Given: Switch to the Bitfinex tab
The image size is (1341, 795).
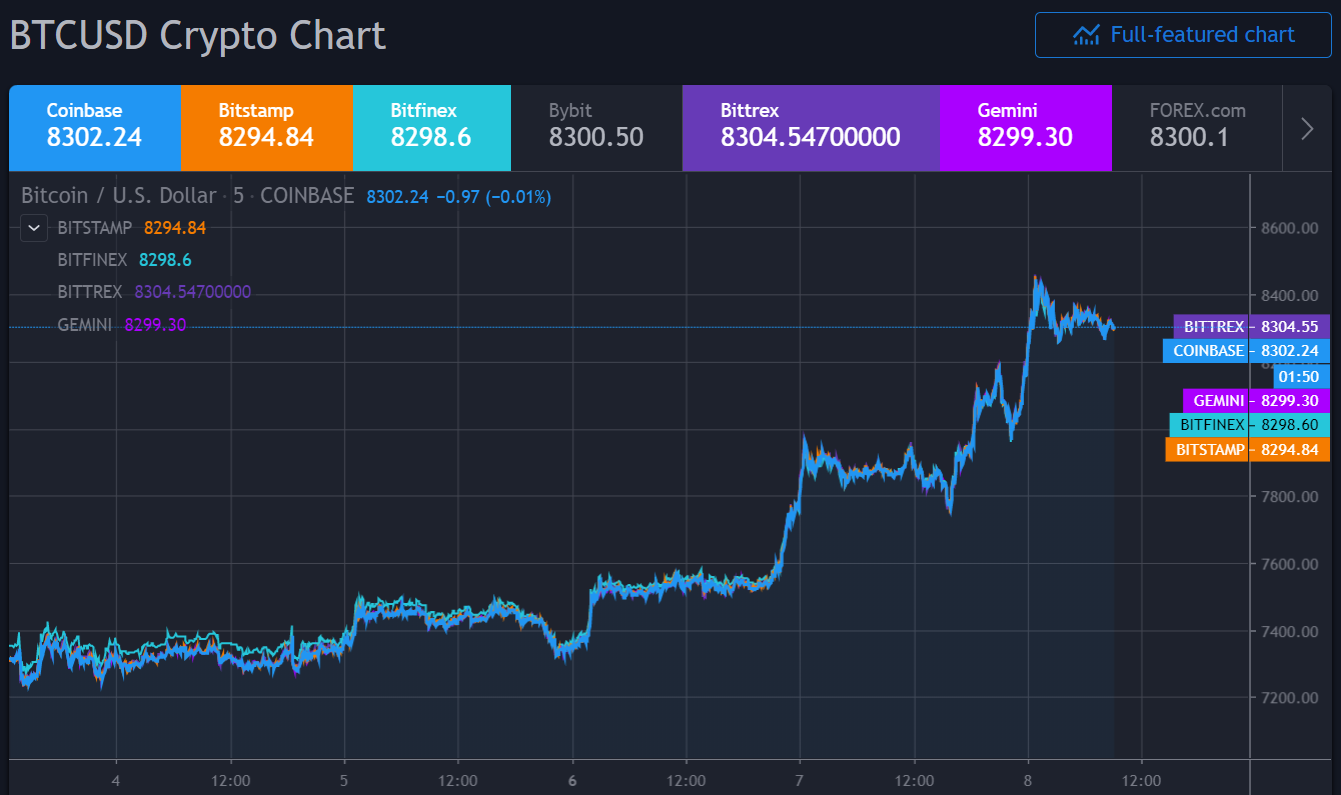Looking at the screenshot, I should 432,128.
